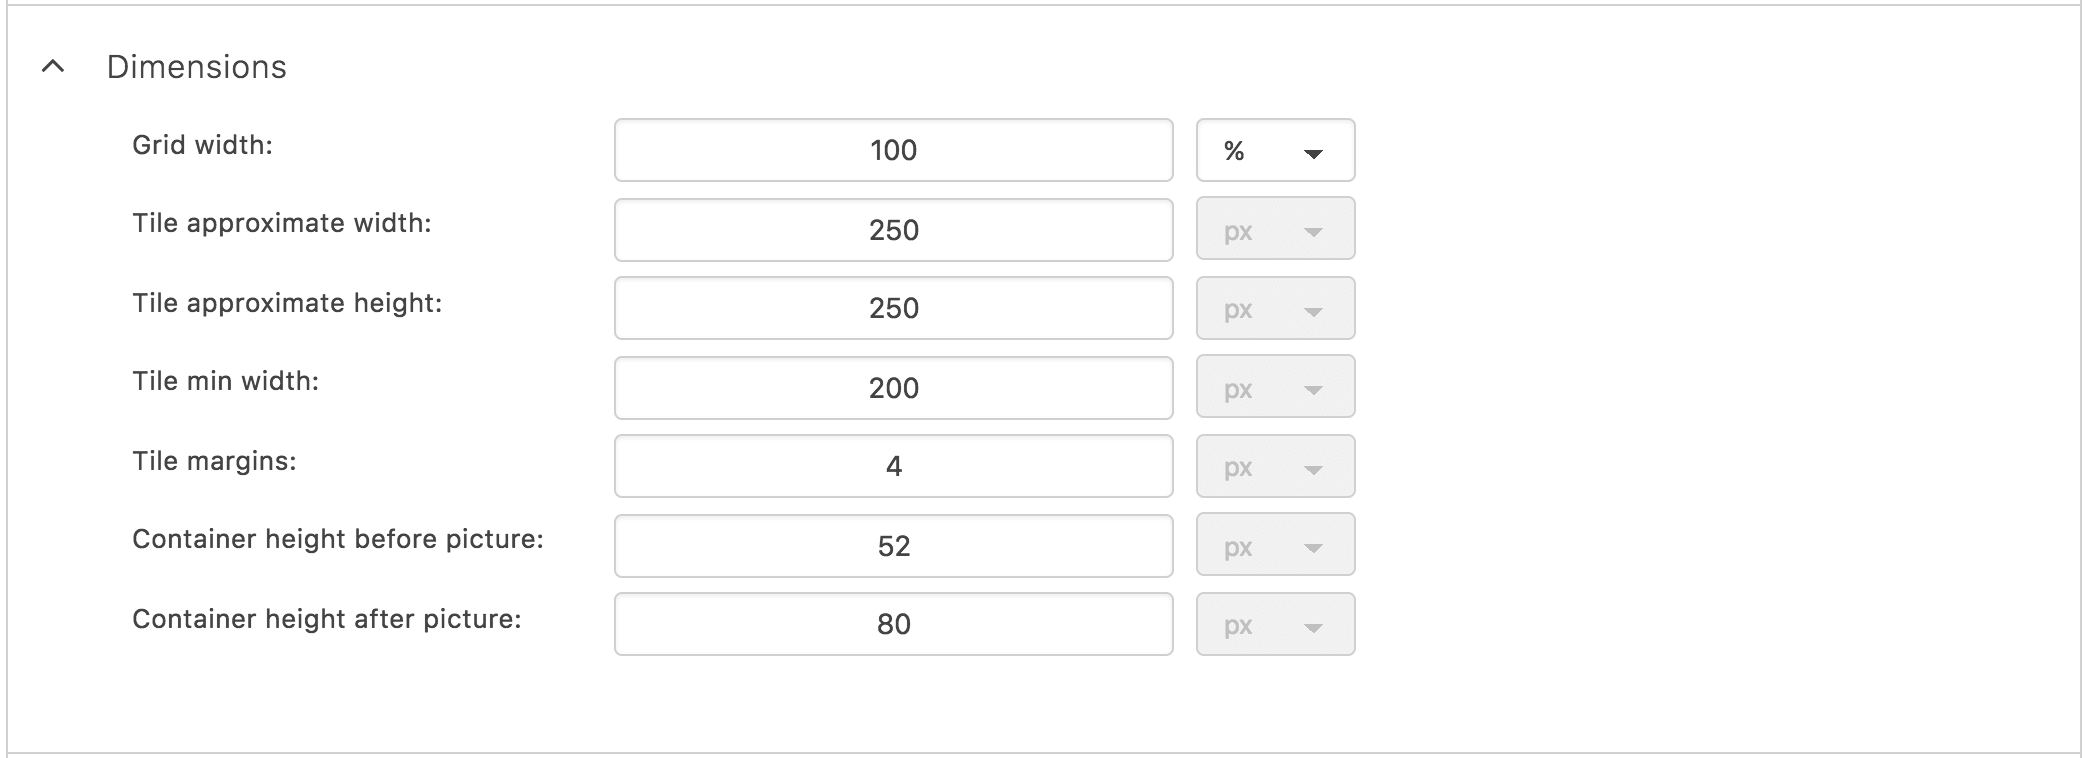Open the Tile min width unit dropdown
This screenshot has height=758, width=2090.
1275,388
